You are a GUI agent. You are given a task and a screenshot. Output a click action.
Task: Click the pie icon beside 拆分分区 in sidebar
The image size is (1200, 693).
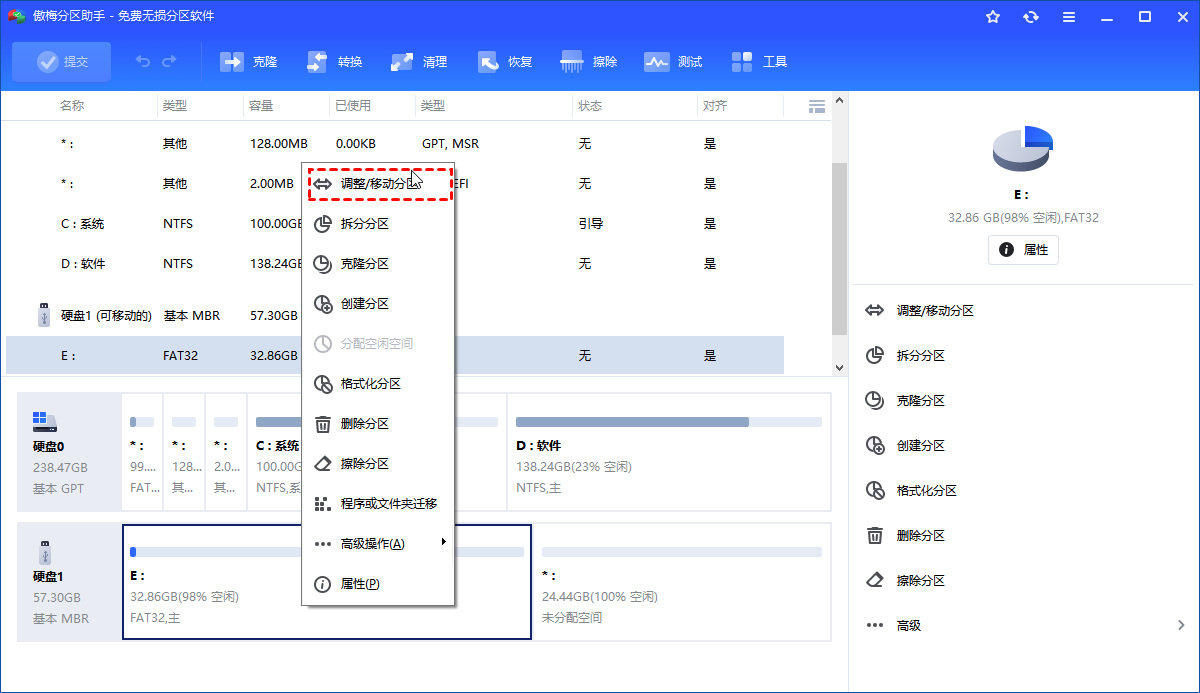(x=875, y=356)
